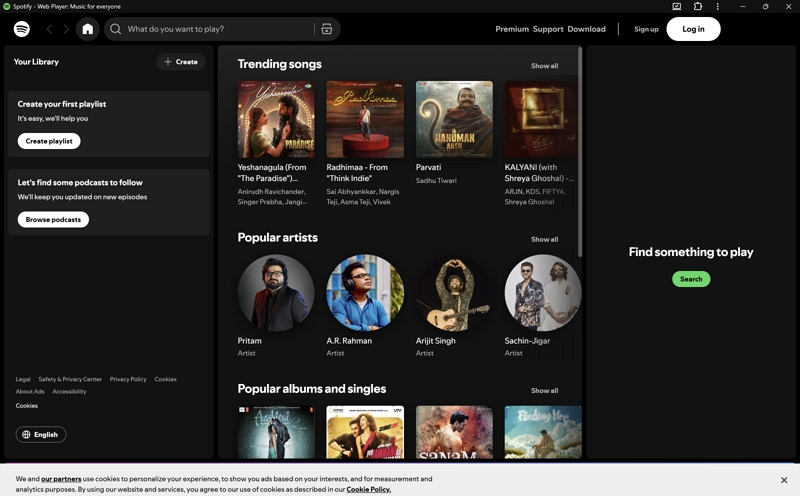
Task: Open the Arijit Singh artist thumbnail
Action: tap(454, 293)
